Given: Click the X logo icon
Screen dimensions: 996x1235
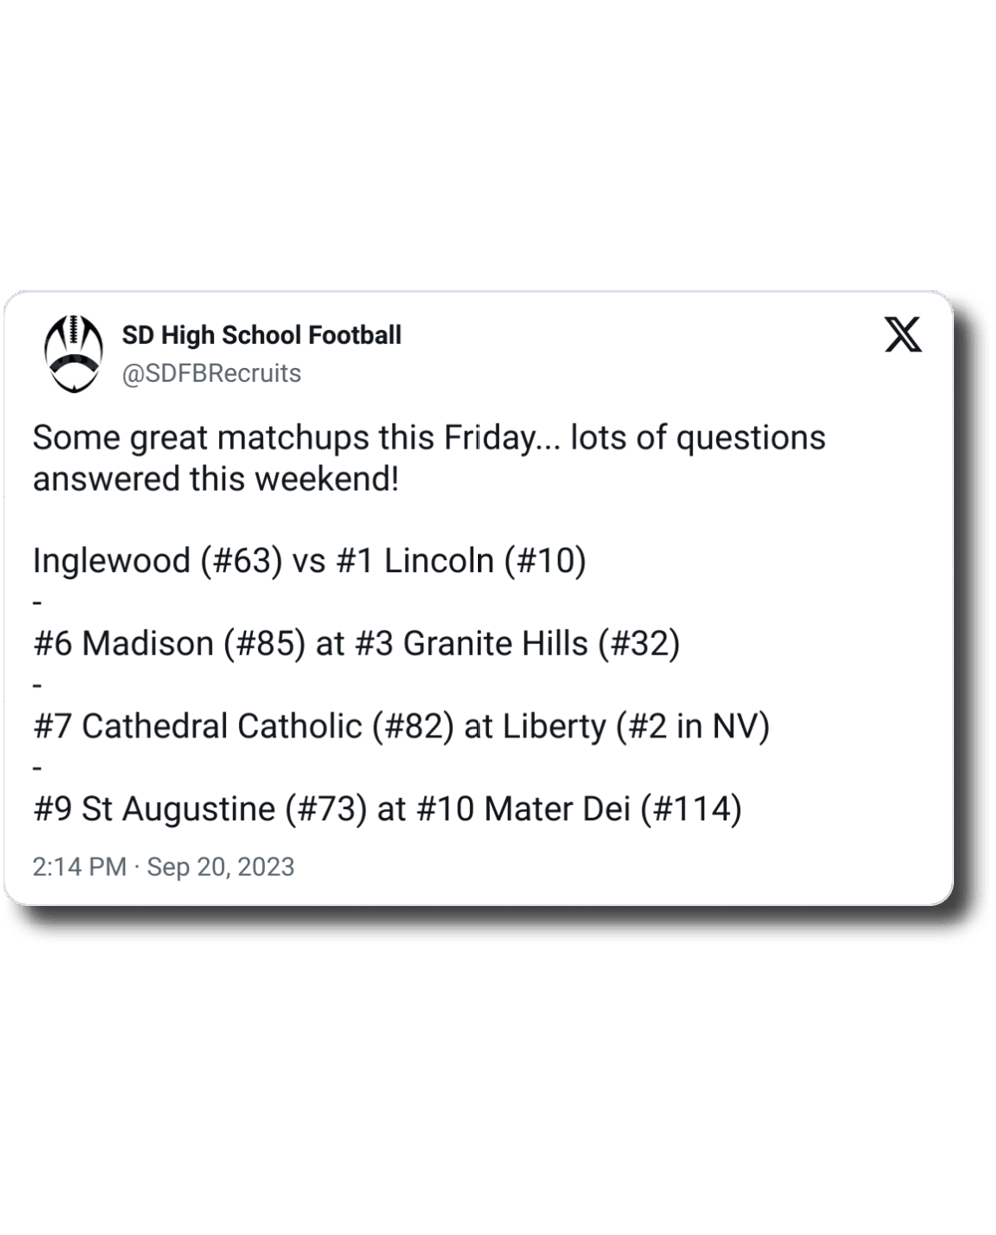Looking at the screenshot, I should click(902, 335).
